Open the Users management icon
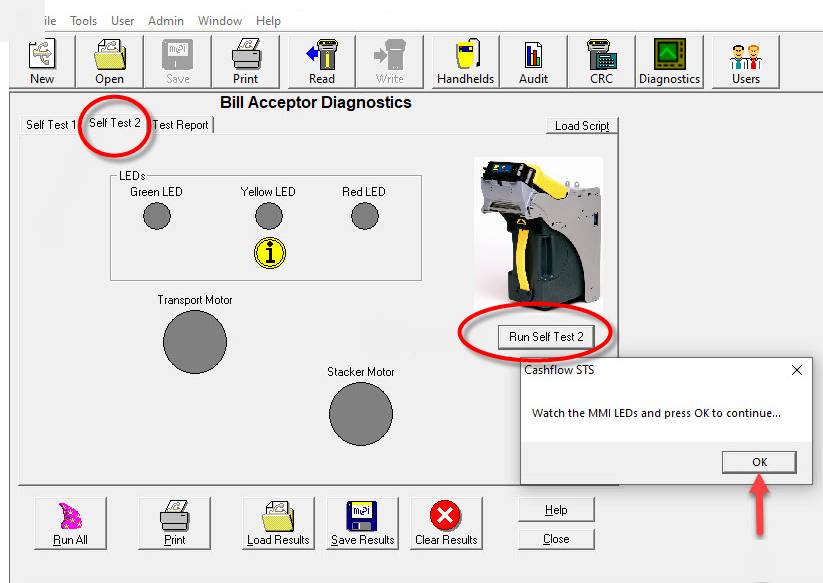823x583 pixels. coord(745,62)
